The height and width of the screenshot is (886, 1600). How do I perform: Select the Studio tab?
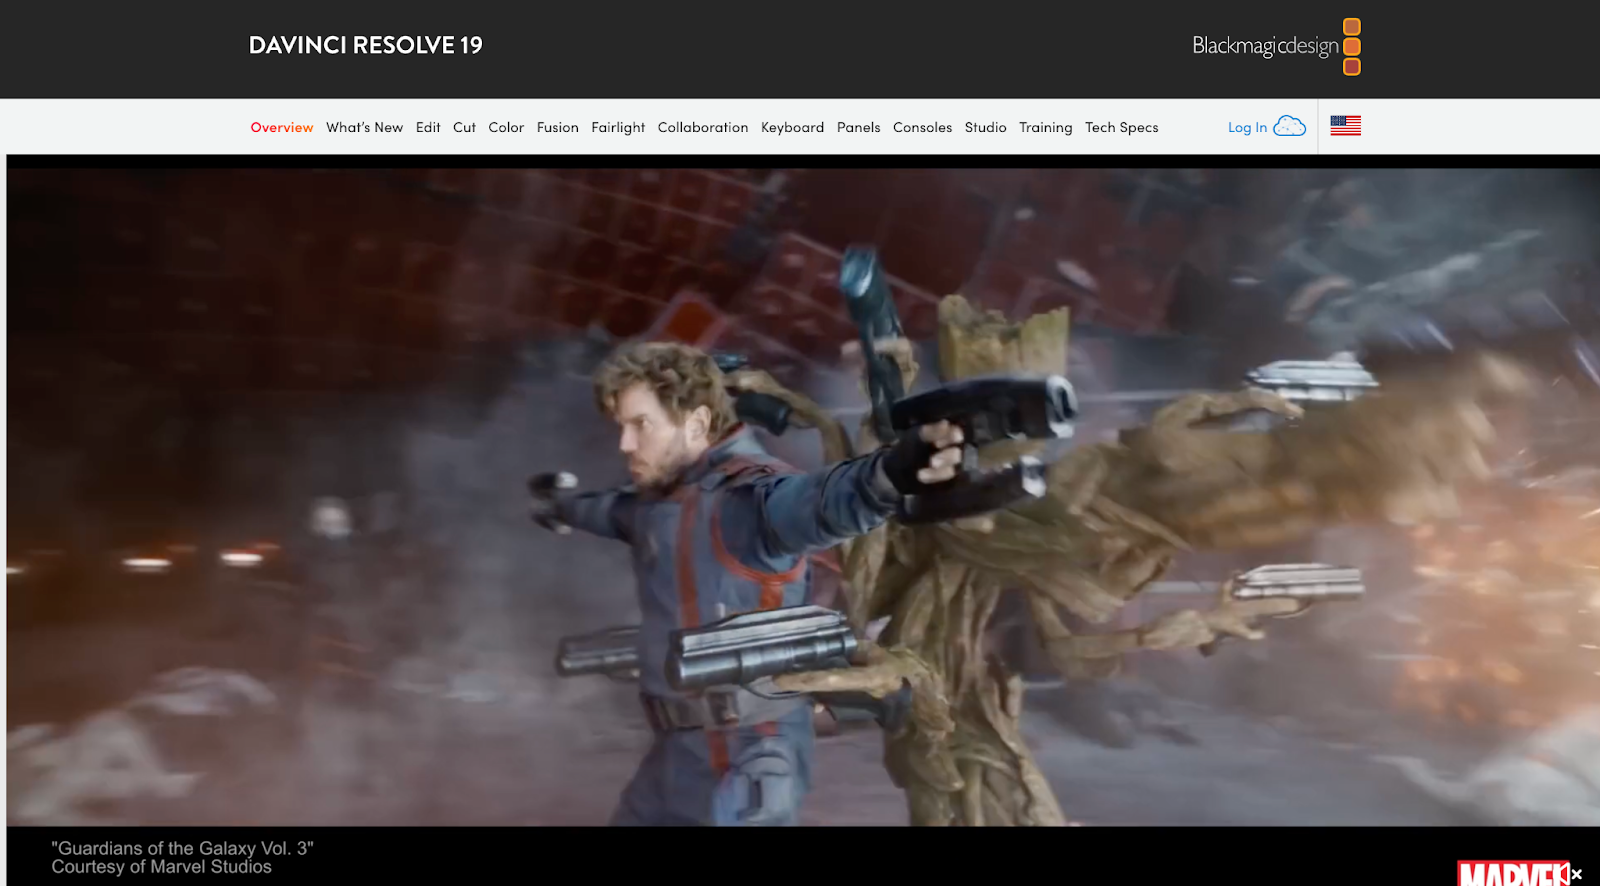[x=985, y=127]
